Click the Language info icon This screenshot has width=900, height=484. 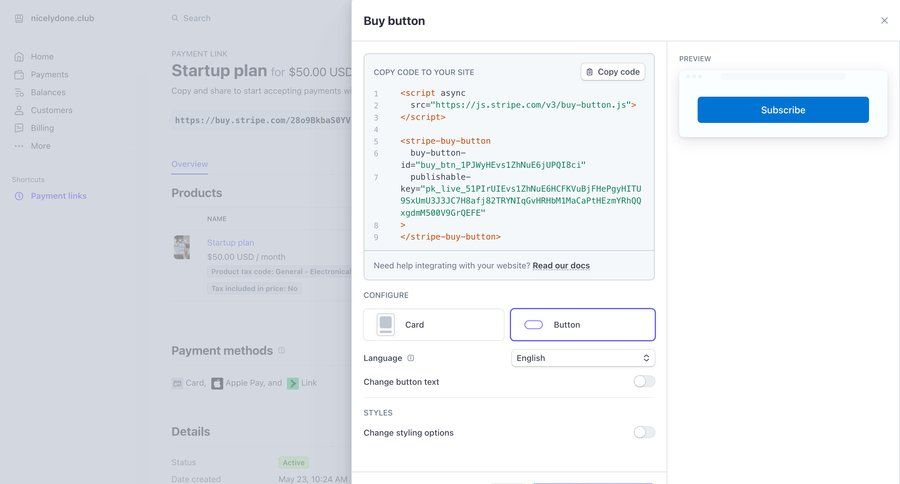(x=410, y=358)
